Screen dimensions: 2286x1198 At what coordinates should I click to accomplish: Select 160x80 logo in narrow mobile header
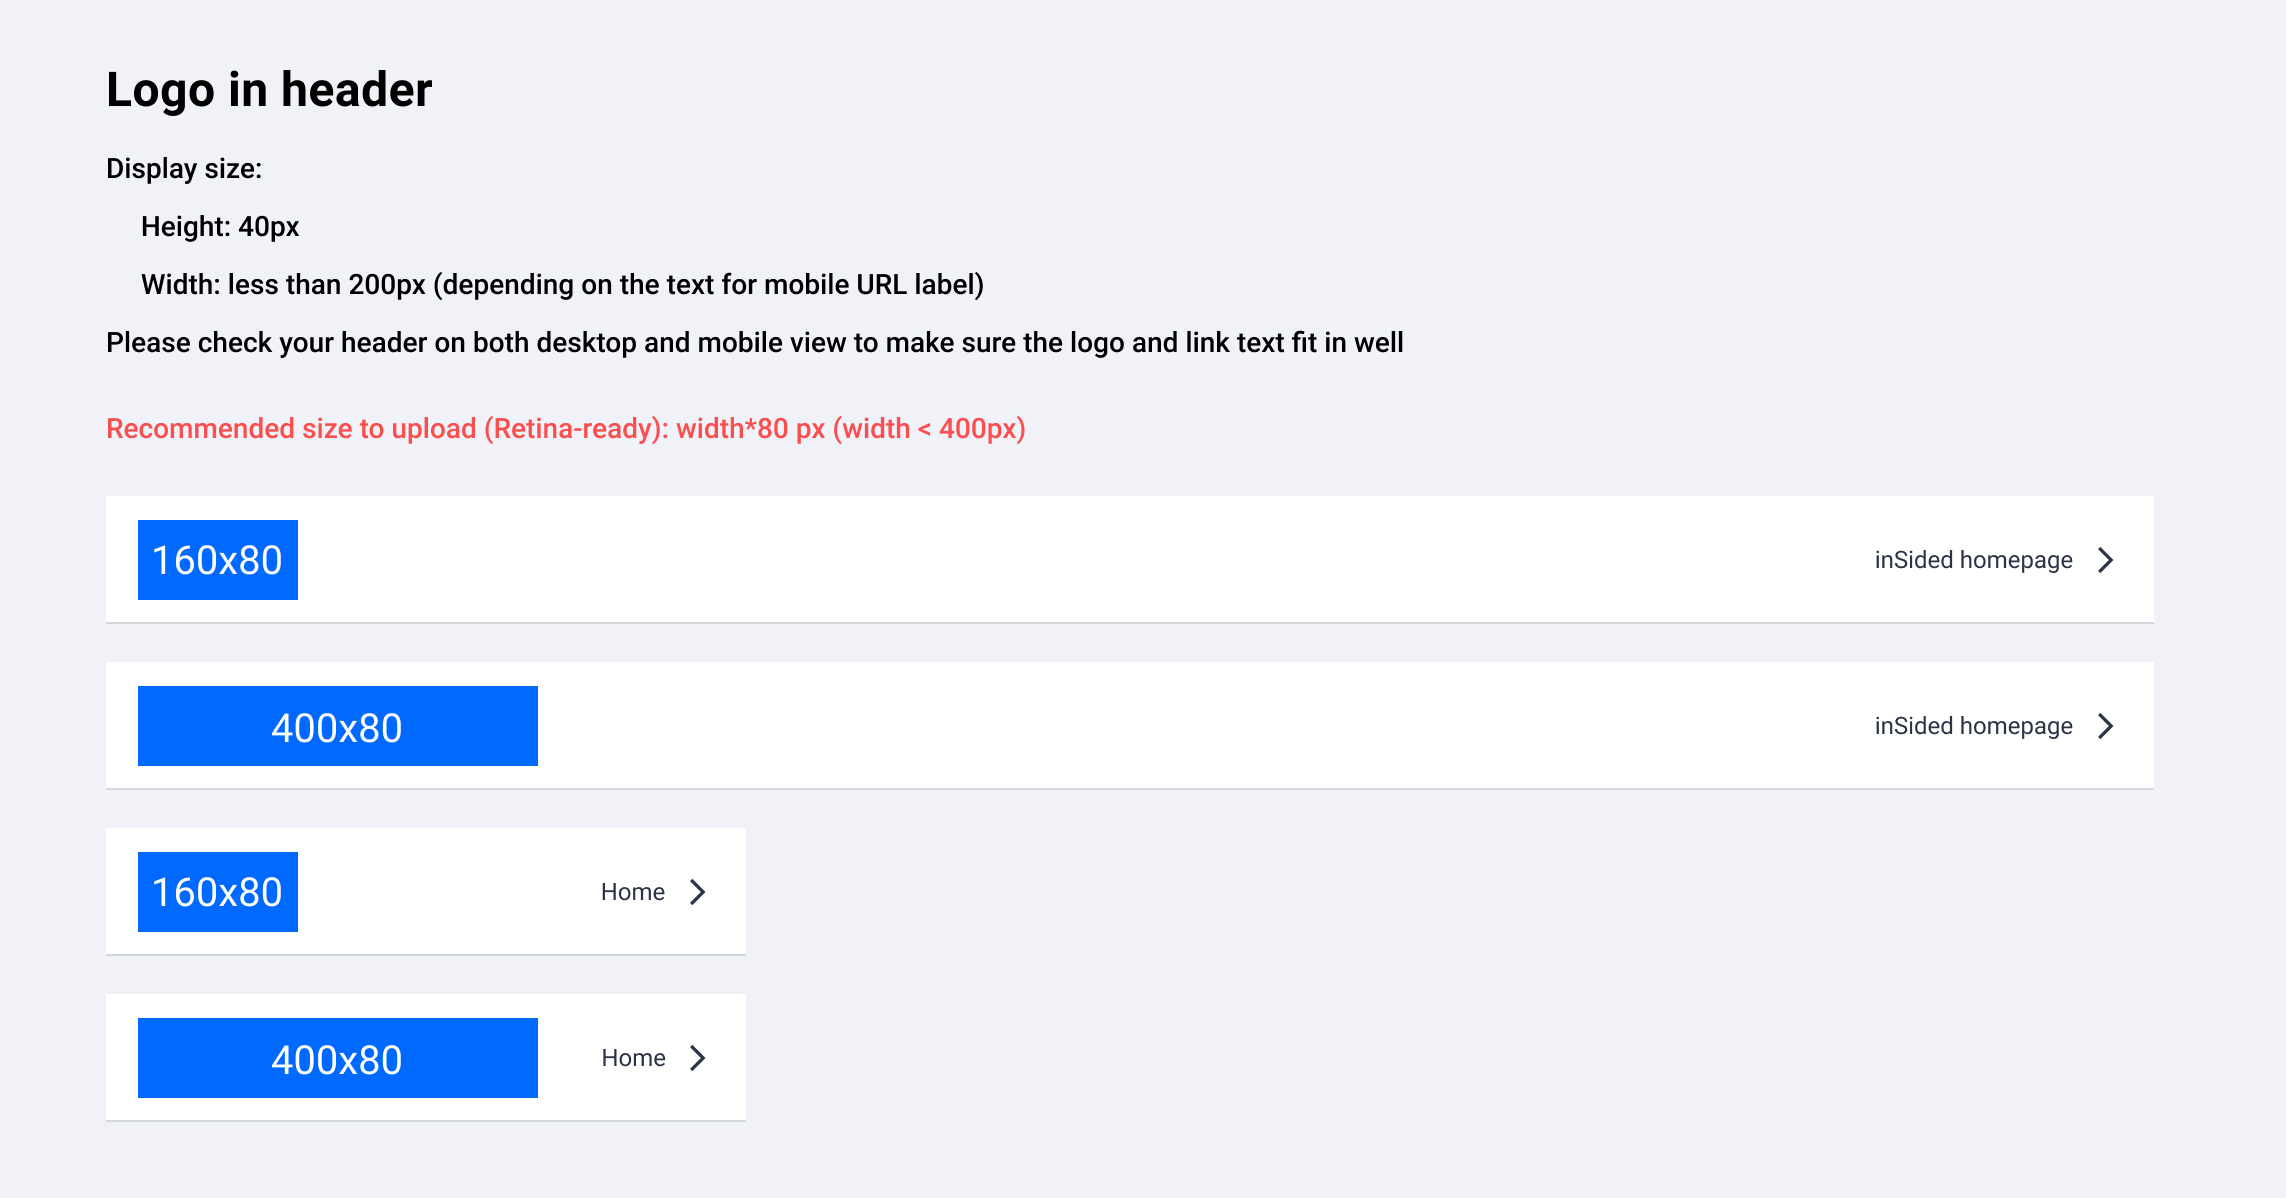tap(218, 892)
